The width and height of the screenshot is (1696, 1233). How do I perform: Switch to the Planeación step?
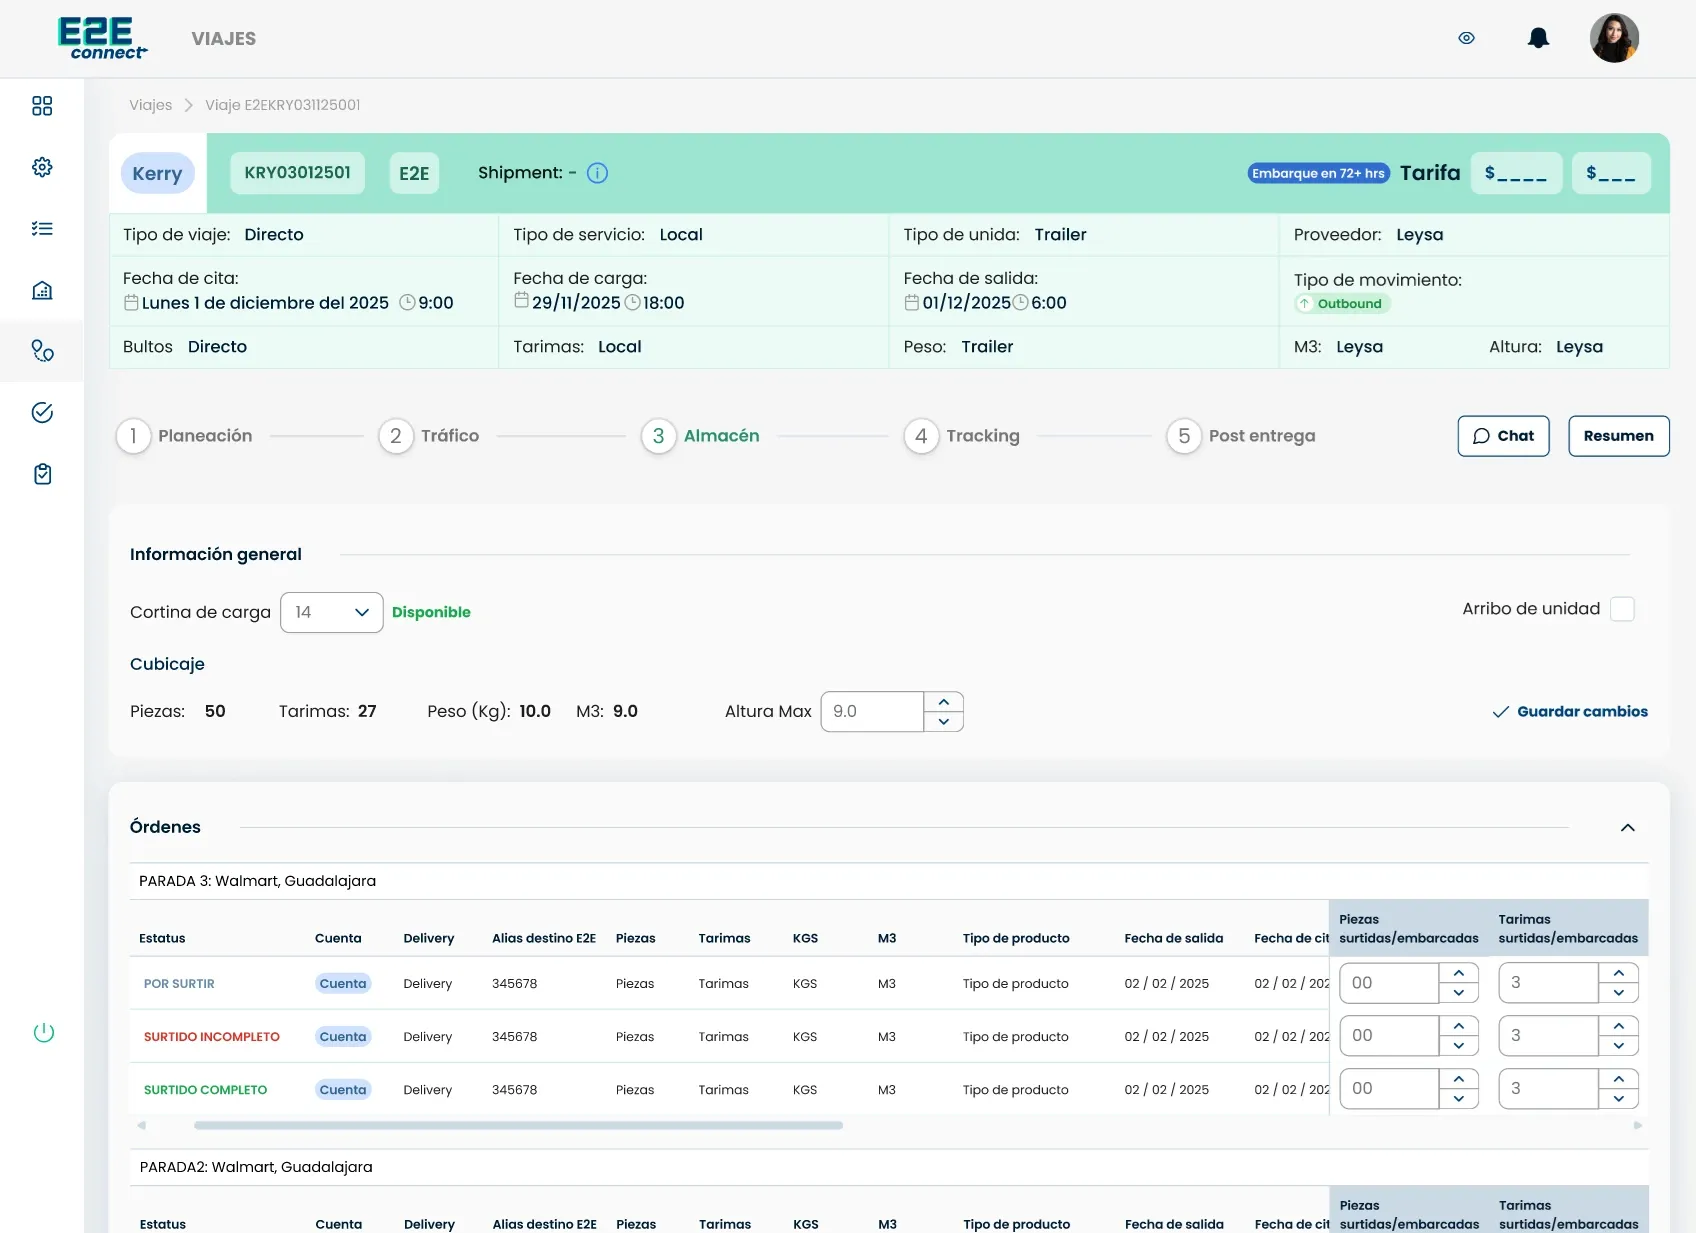(x=185, y=436)
